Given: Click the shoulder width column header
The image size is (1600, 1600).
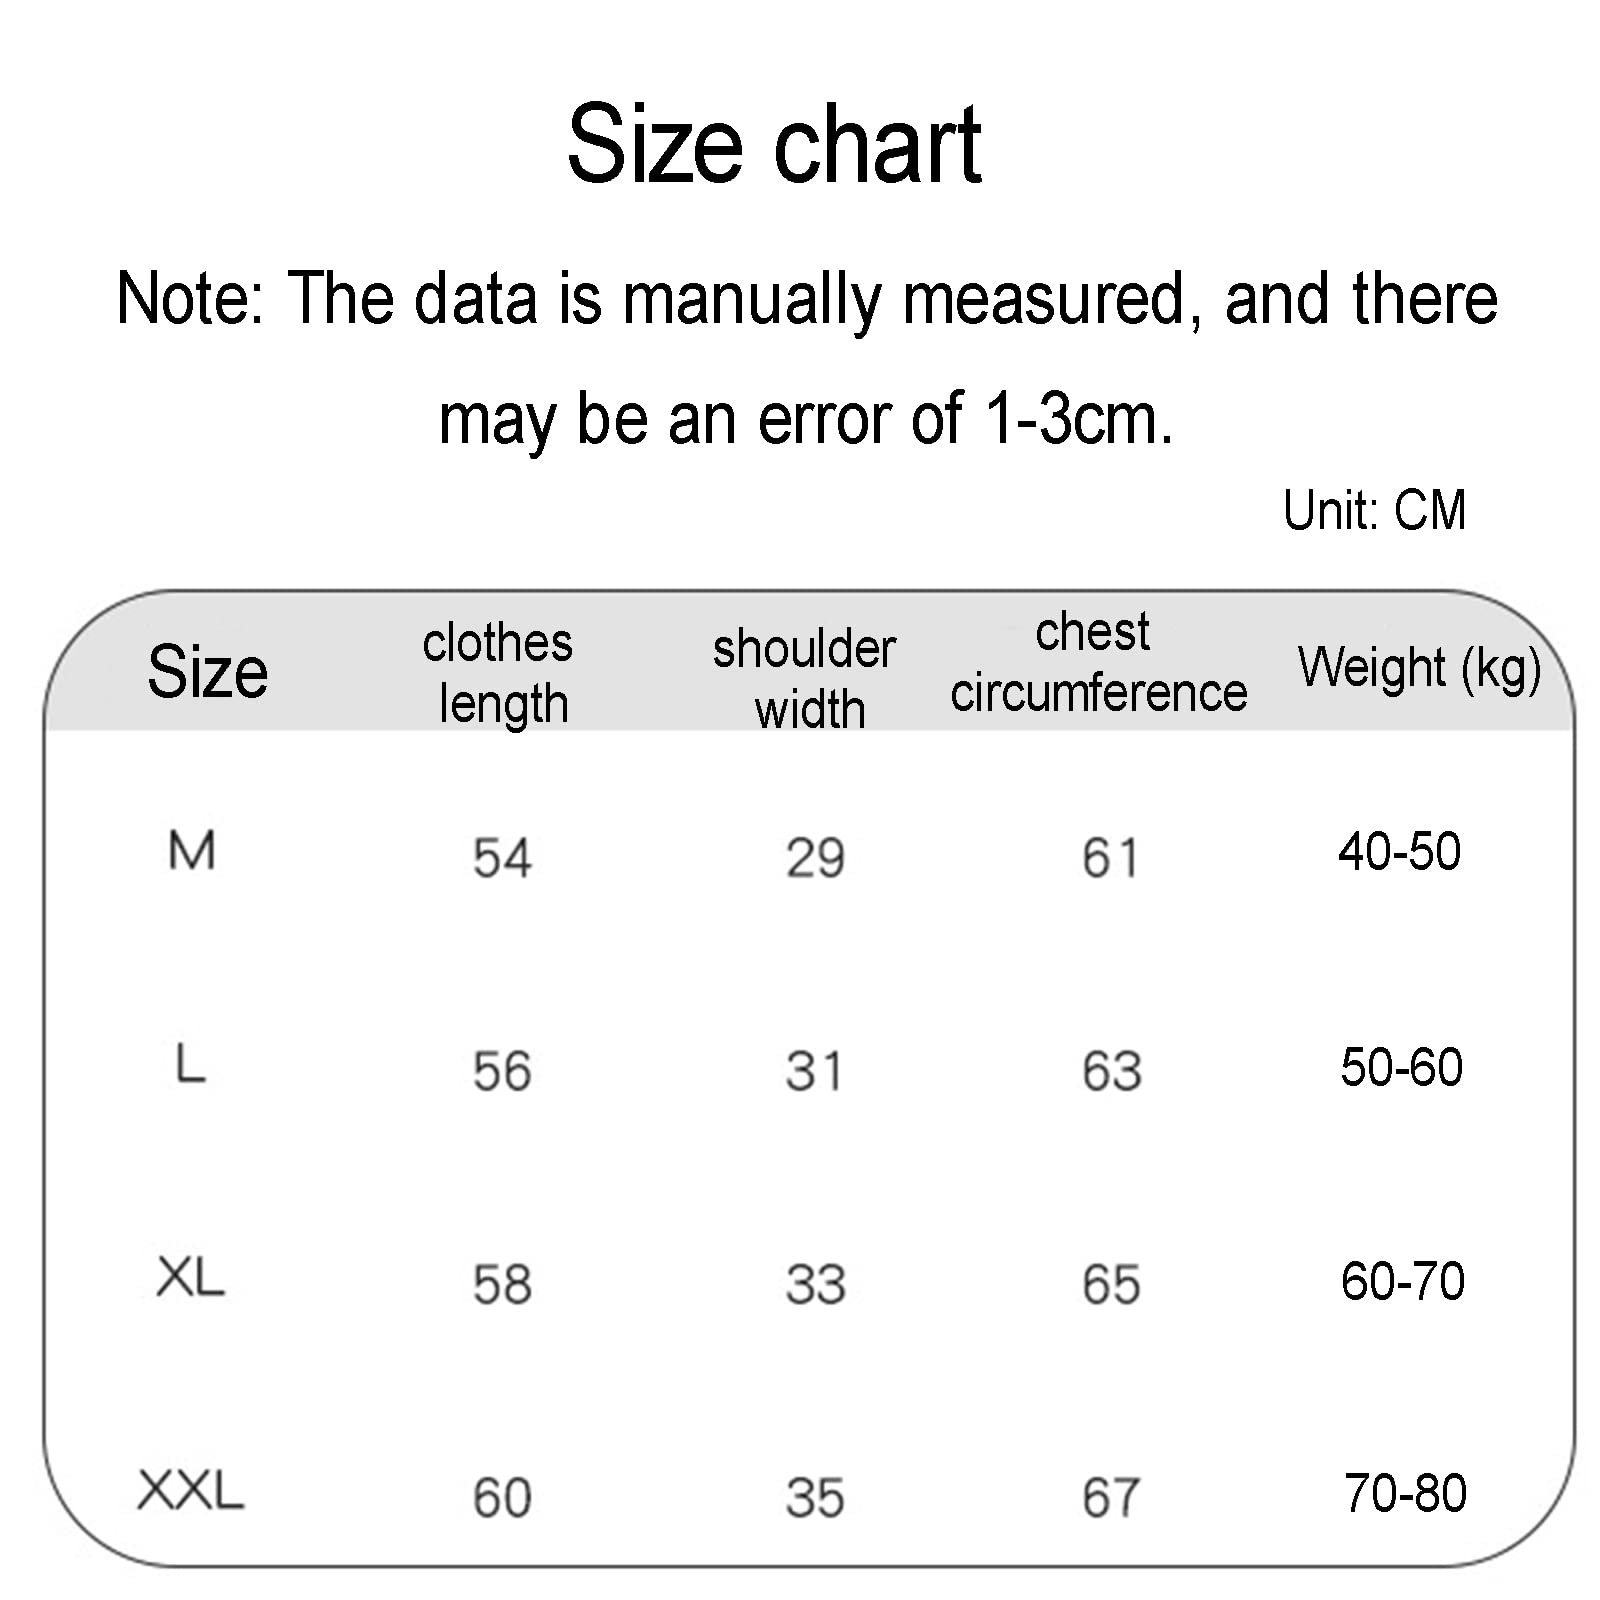Looking at the screenshot, I should [805, 679].
